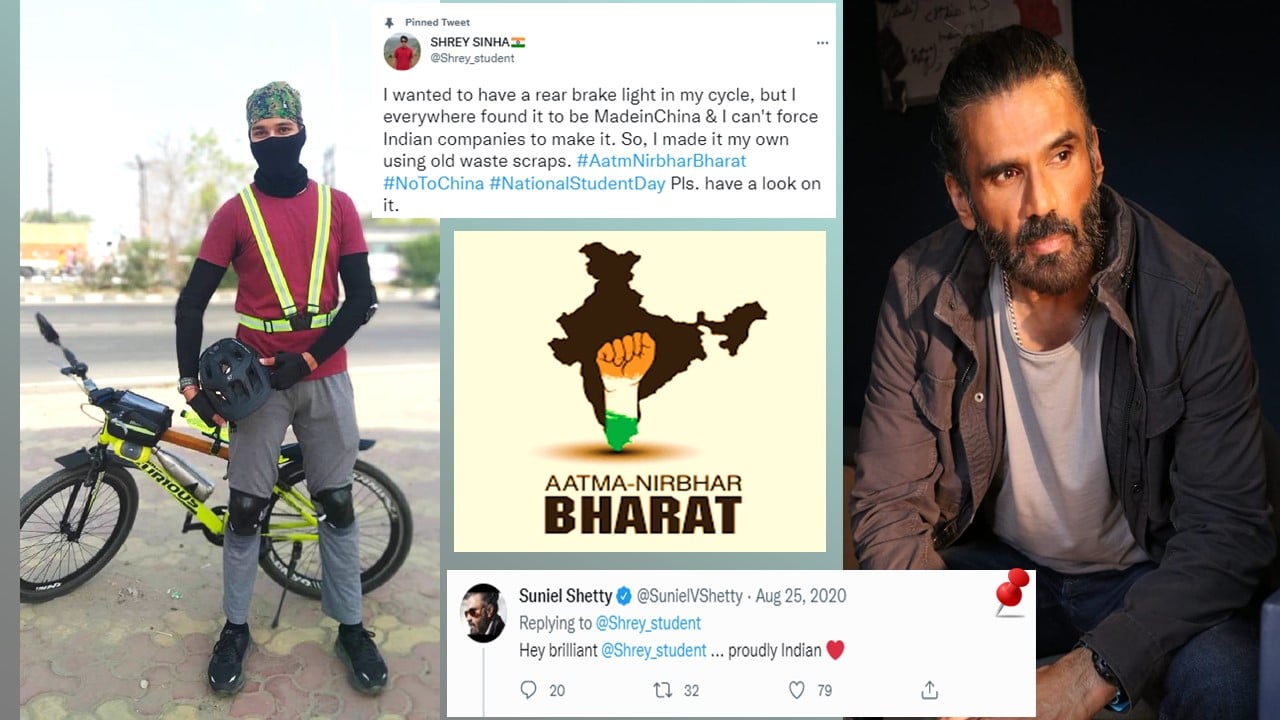Click the Suniel Shetty display name
Viewport: 1280px width, 720px height.
tap(565, 596)
